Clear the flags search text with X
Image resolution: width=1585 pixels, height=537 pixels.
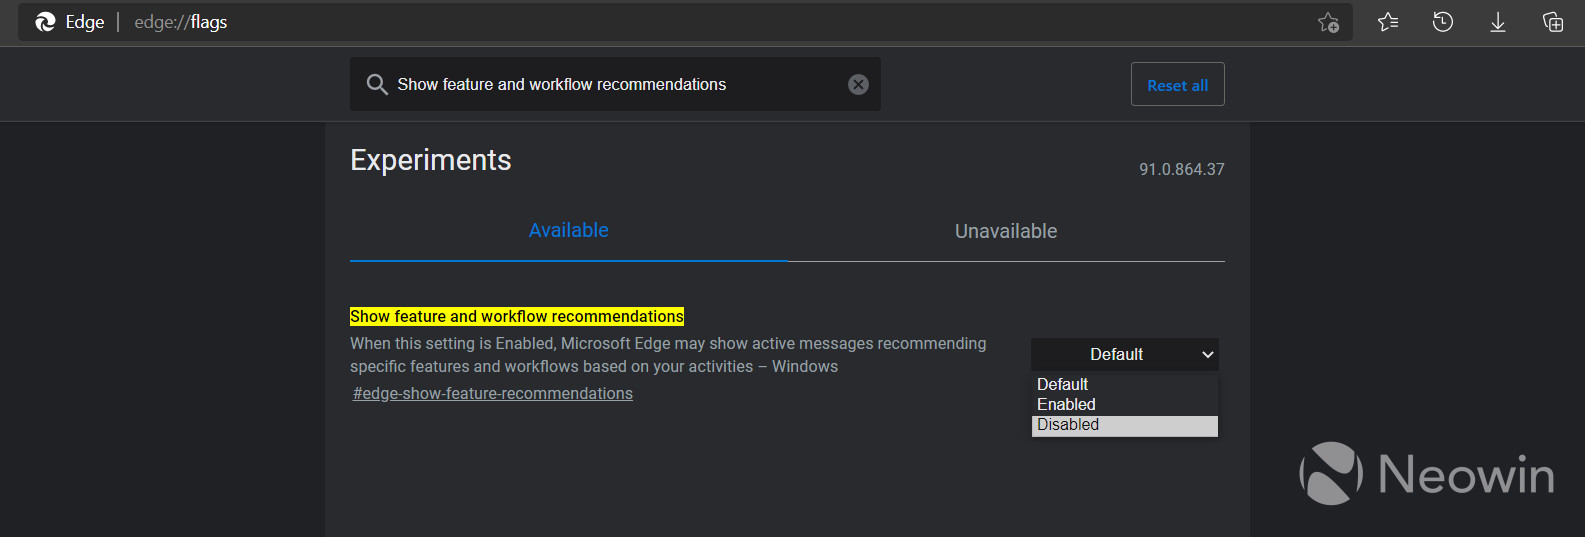(x=858, y=85)
